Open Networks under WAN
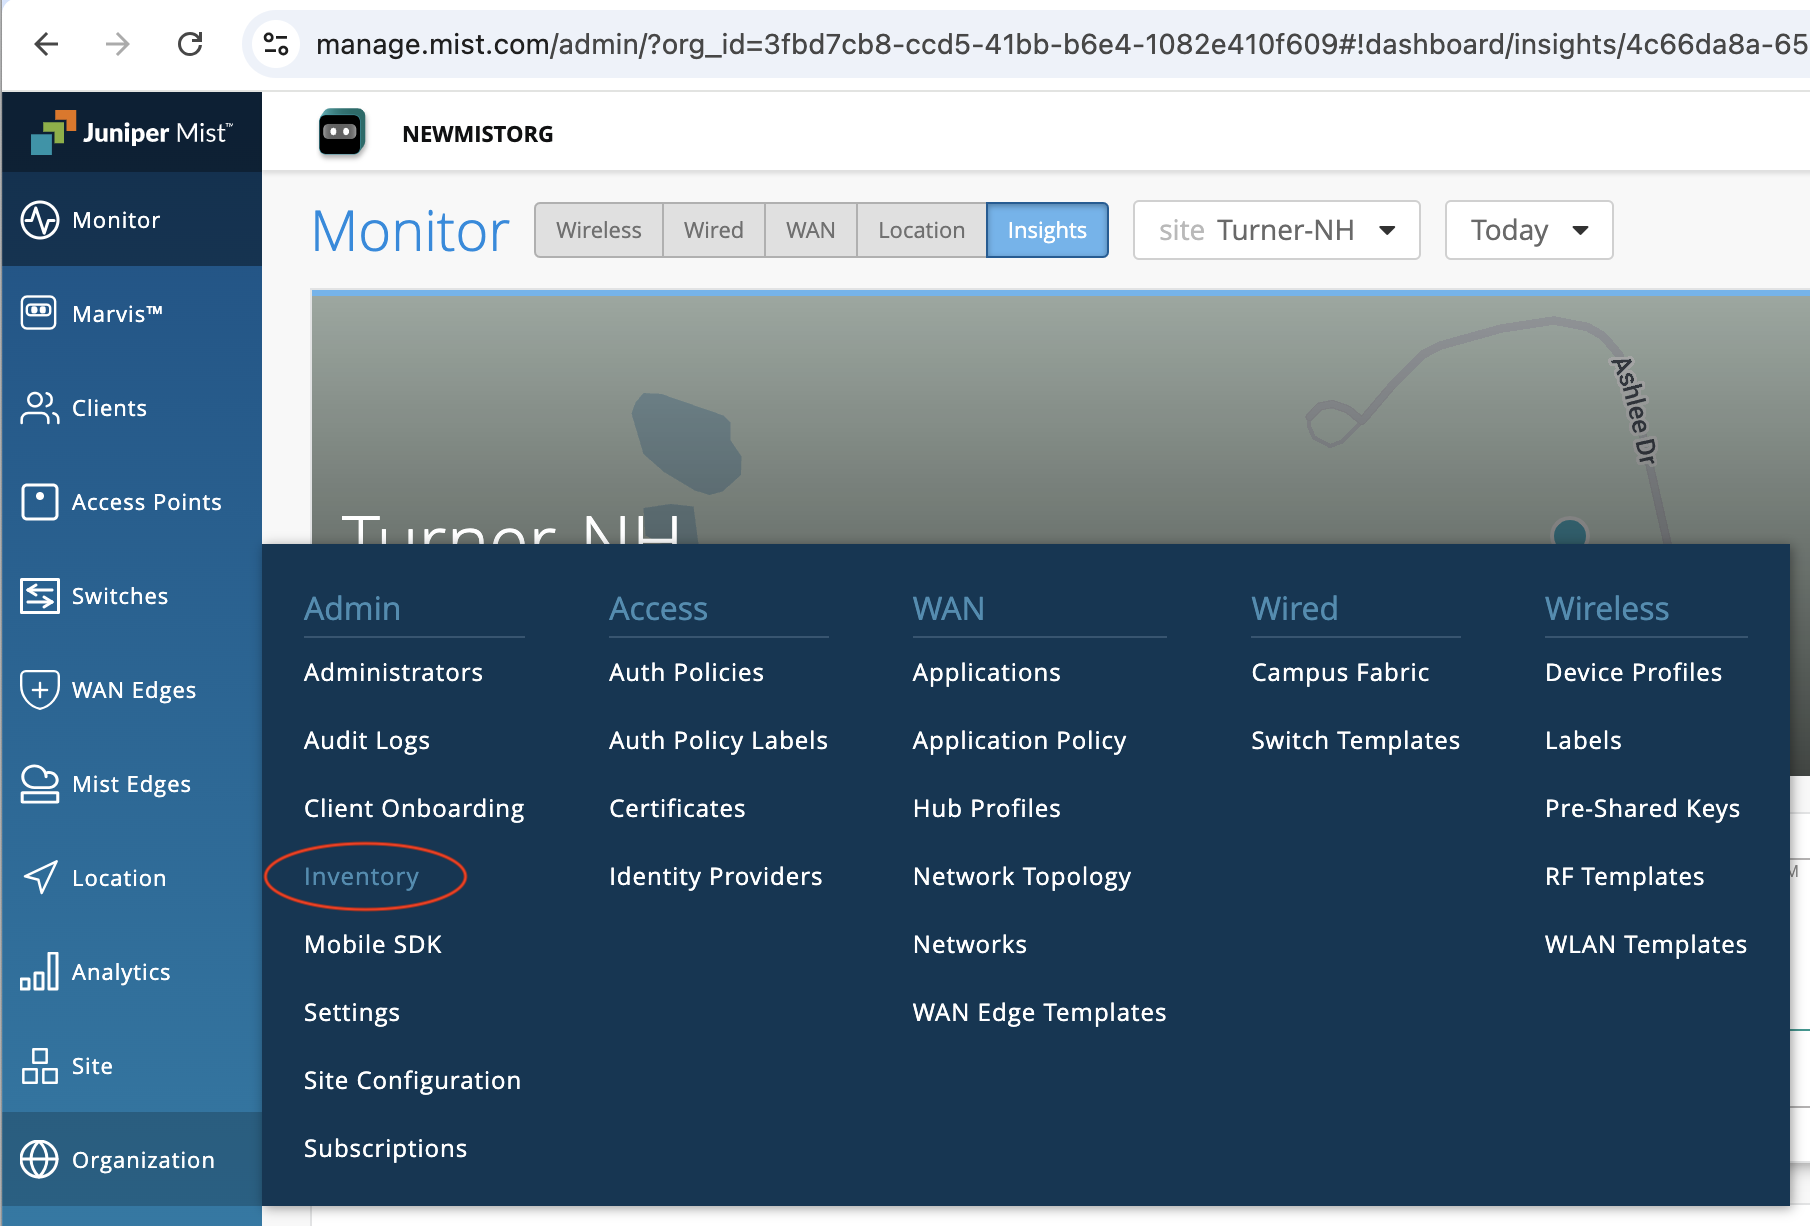Image resolution: width=1810 pixels, height=1226 pixels. 970,944
